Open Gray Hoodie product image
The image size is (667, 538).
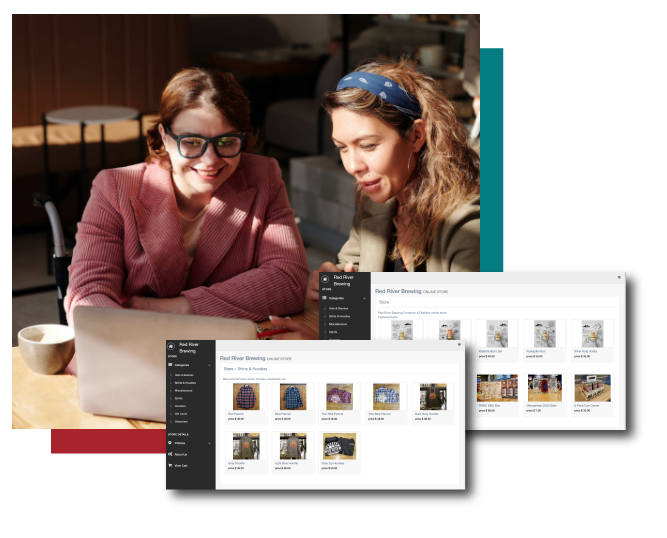(246, 446)
